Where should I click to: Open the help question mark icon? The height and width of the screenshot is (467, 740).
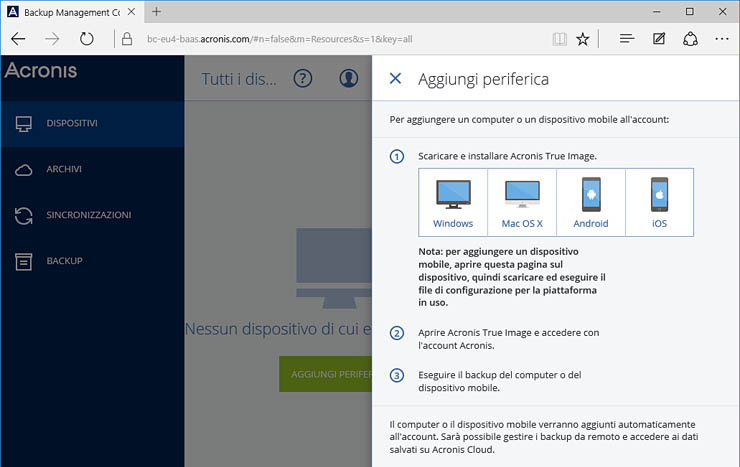pos(303,78)
